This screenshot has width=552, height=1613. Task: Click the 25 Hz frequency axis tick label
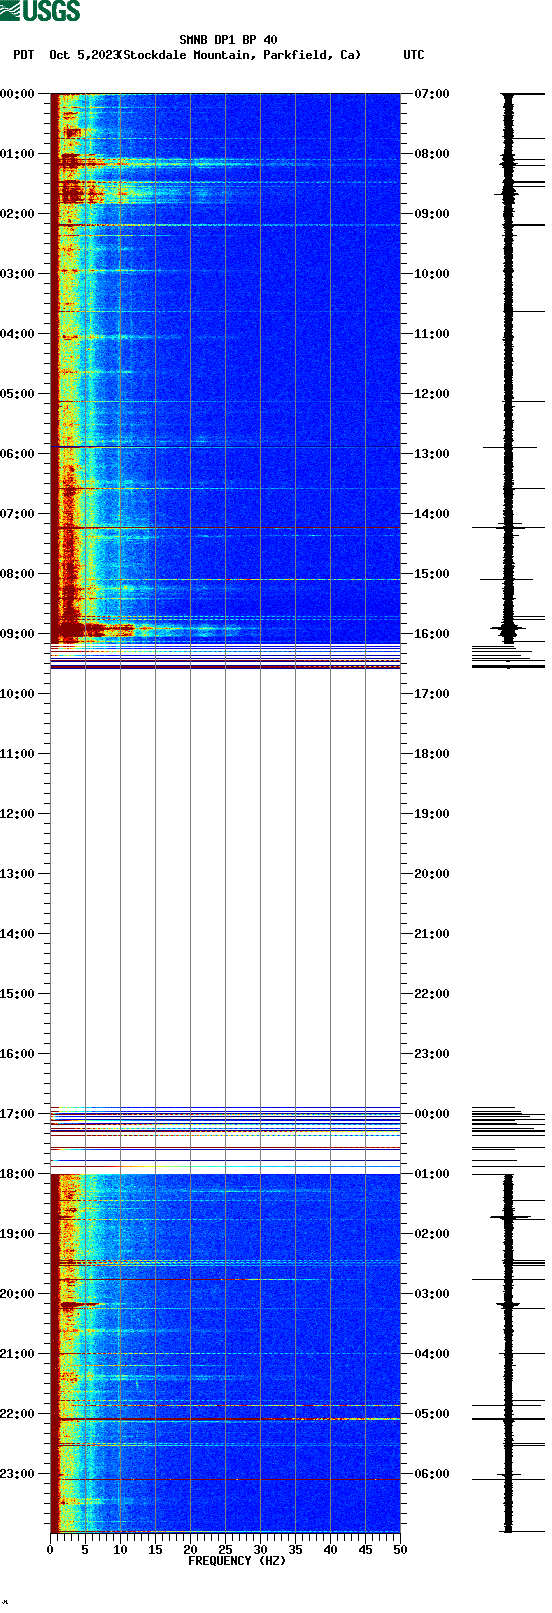pyautogui.click(x=225, y=1550)
